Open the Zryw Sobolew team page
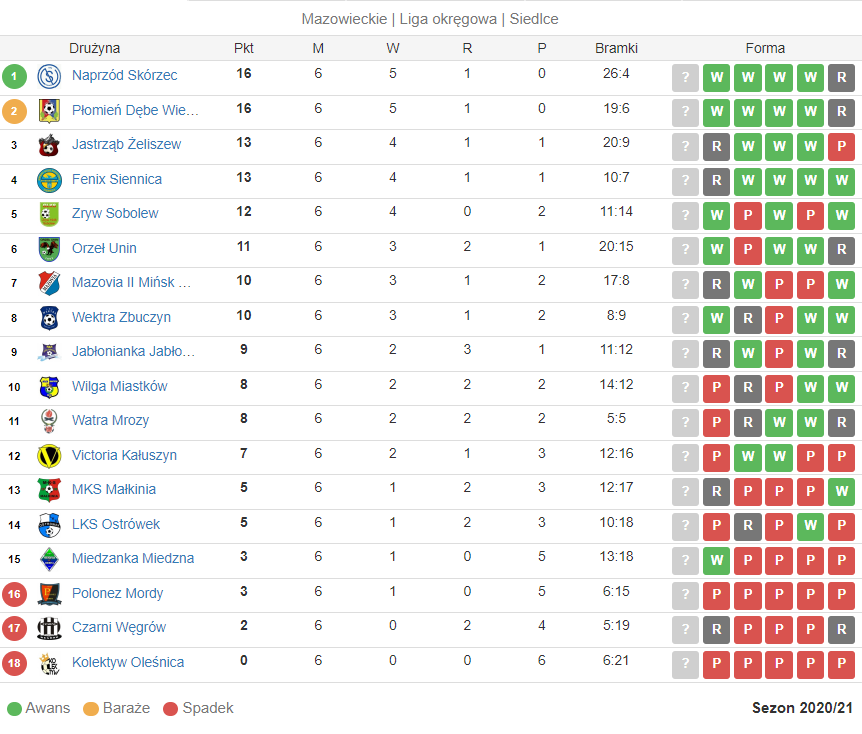862x734 pixels. (x=115, y=213)
